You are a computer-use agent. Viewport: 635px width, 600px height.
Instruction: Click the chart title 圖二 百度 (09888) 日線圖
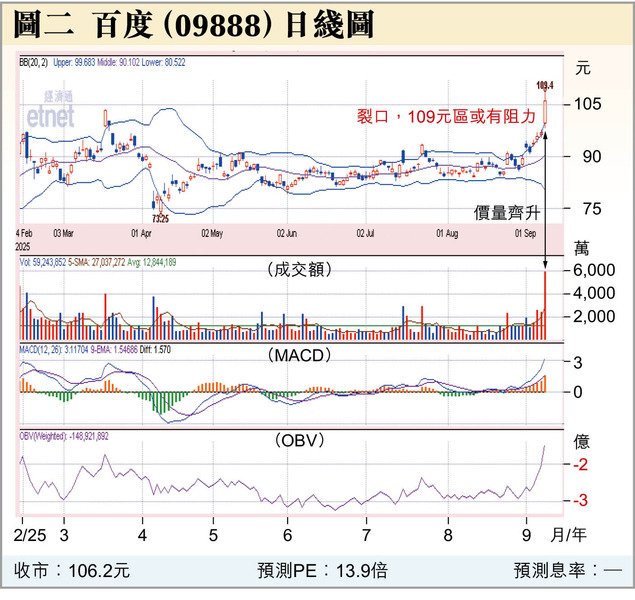[193, 24]
